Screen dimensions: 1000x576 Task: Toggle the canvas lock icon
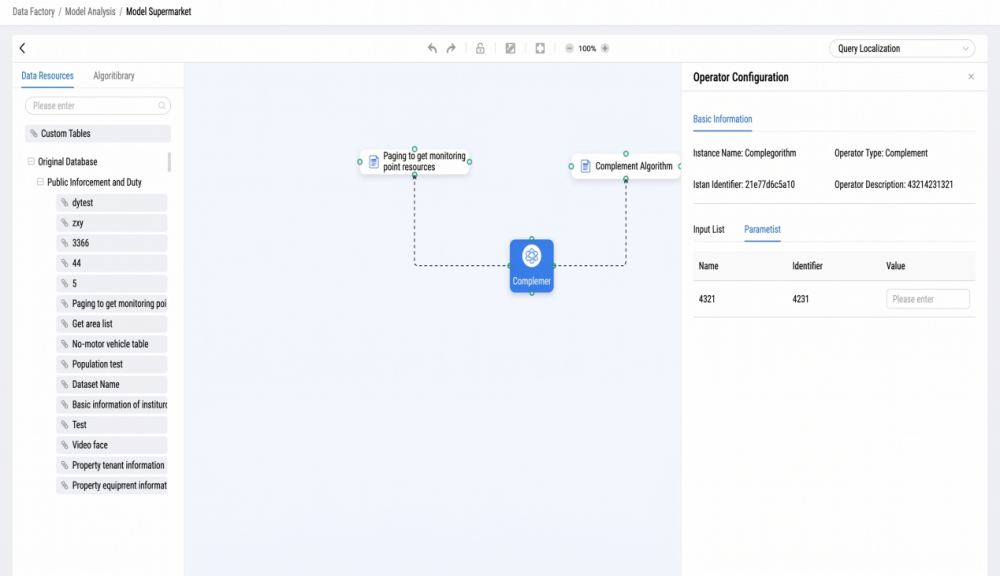tap(480, 48)
